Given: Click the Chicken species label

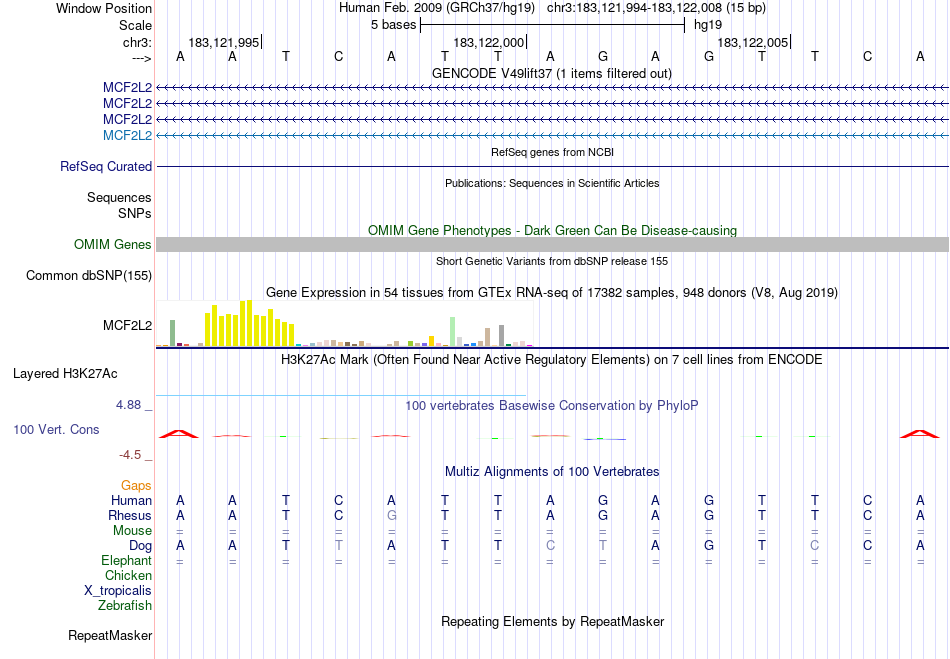Looking at the screenshot, I should (x=128, y=575).
